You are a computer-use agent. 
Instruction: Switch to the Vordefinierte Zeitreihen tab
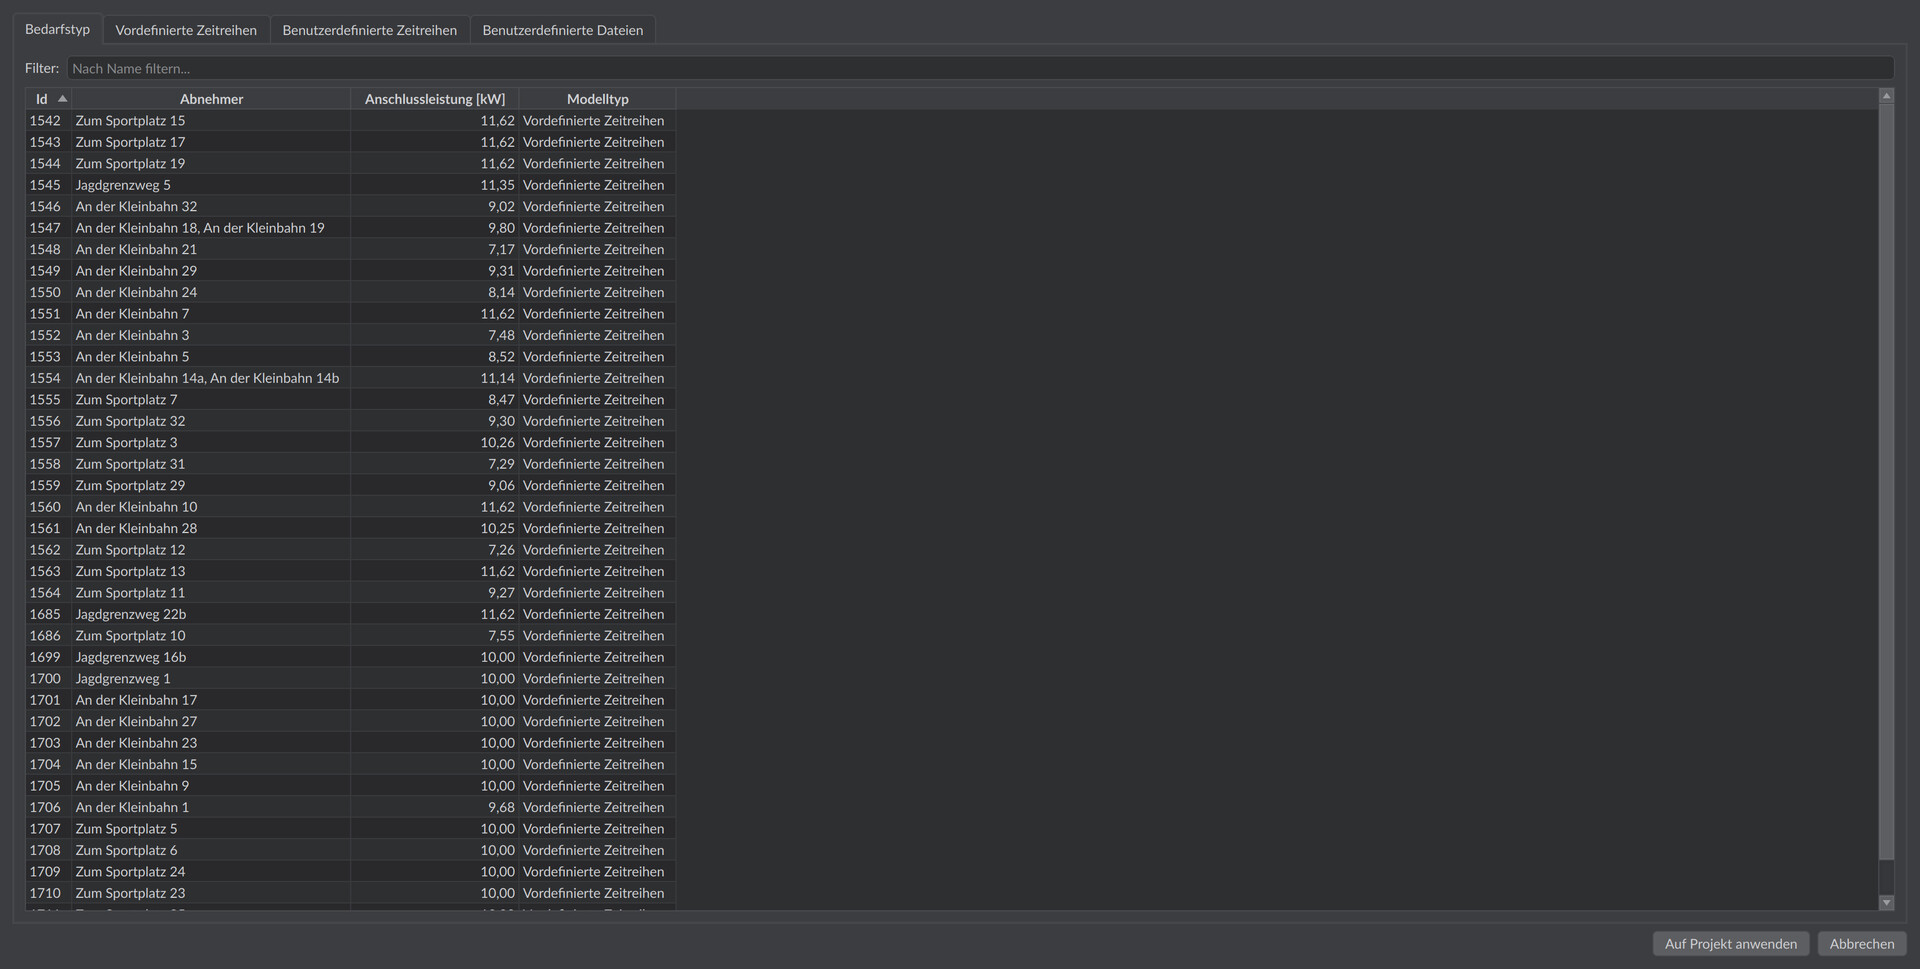[186, 30]
